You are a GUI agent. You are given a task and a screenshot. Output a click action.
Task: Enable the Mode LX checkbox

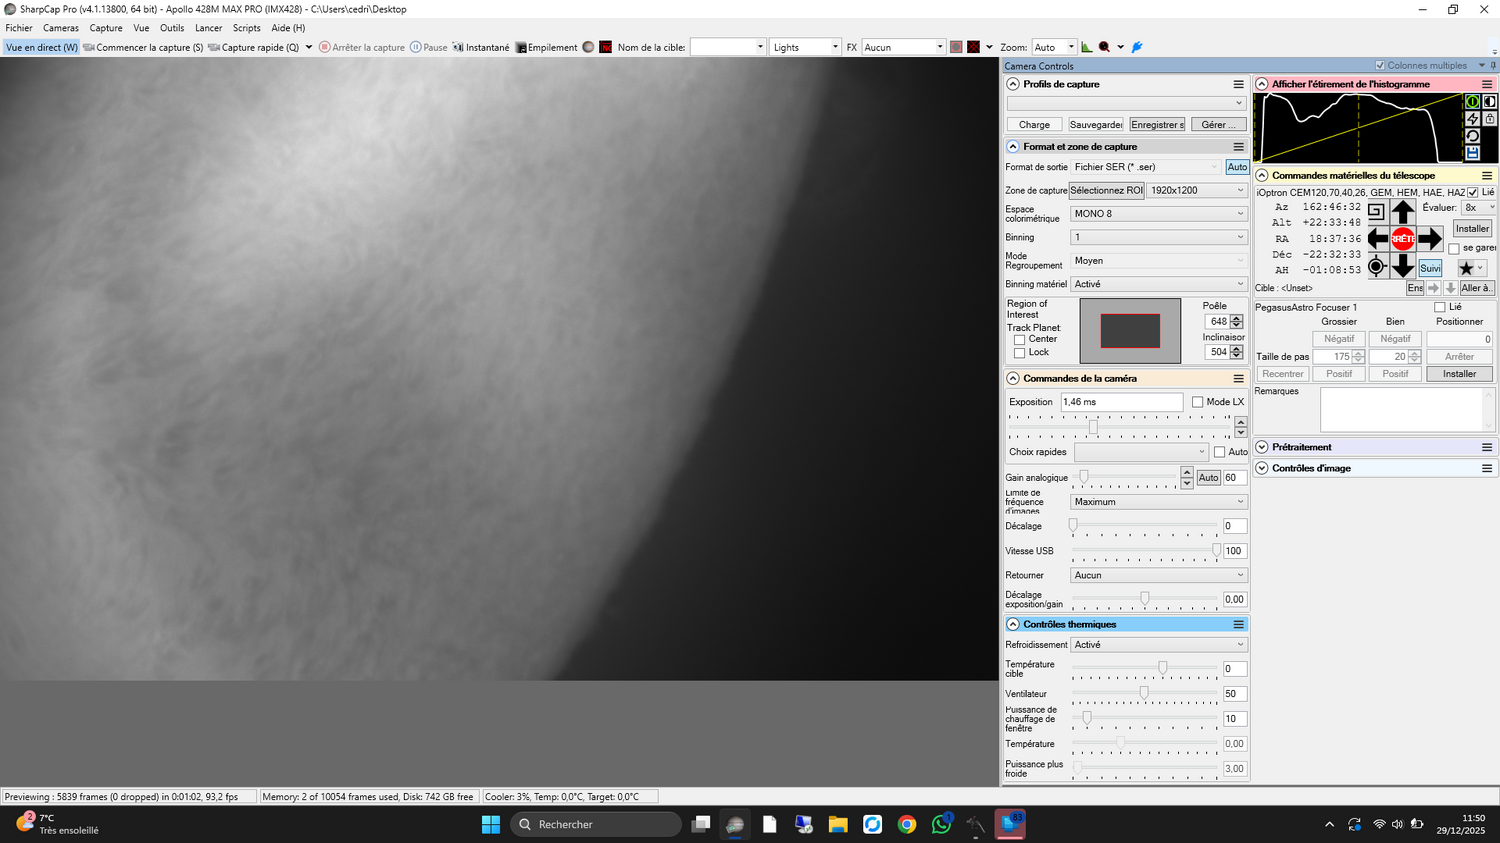[x=1197, y=402]
